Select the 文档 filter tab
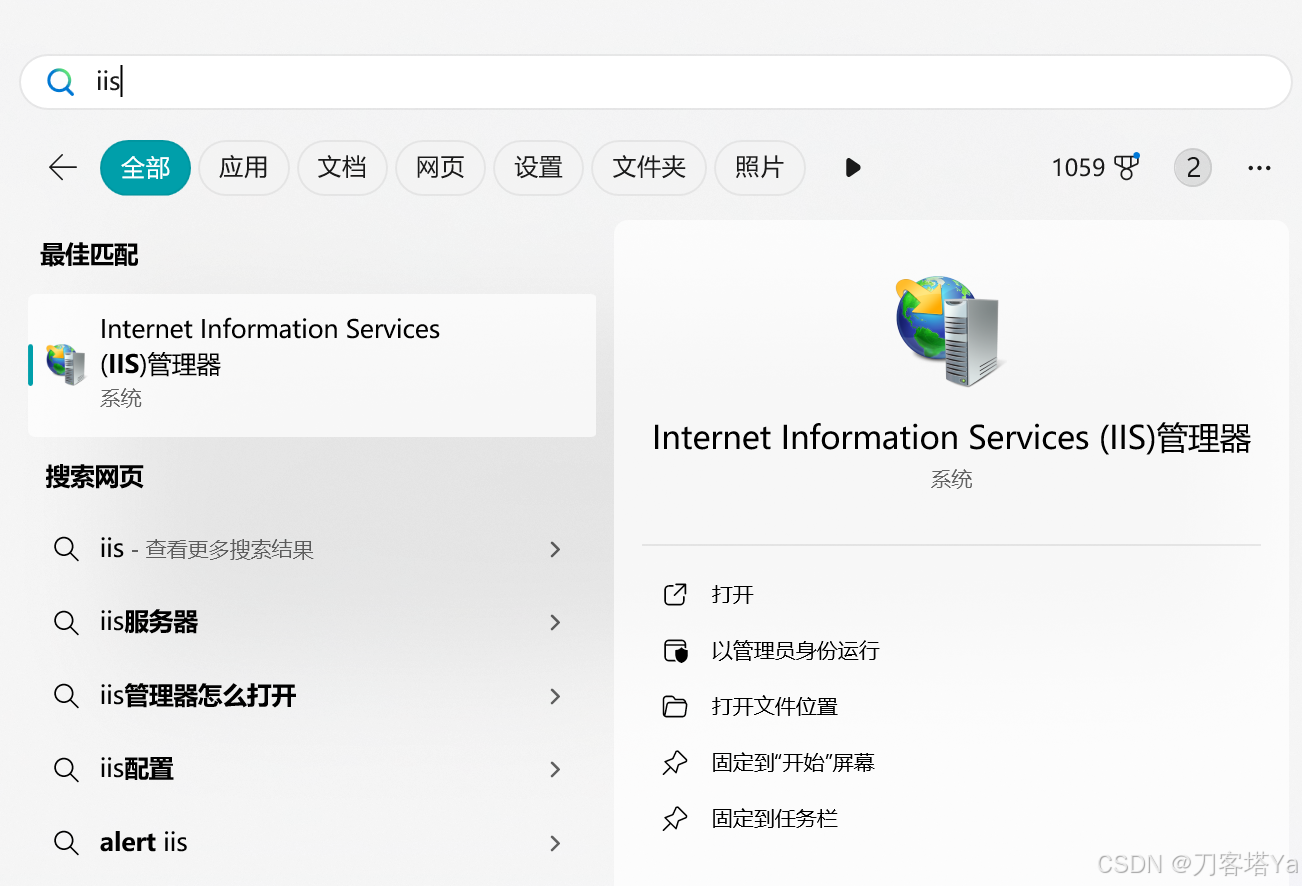This screenshot has width=1302, height=886. point(342,167)
